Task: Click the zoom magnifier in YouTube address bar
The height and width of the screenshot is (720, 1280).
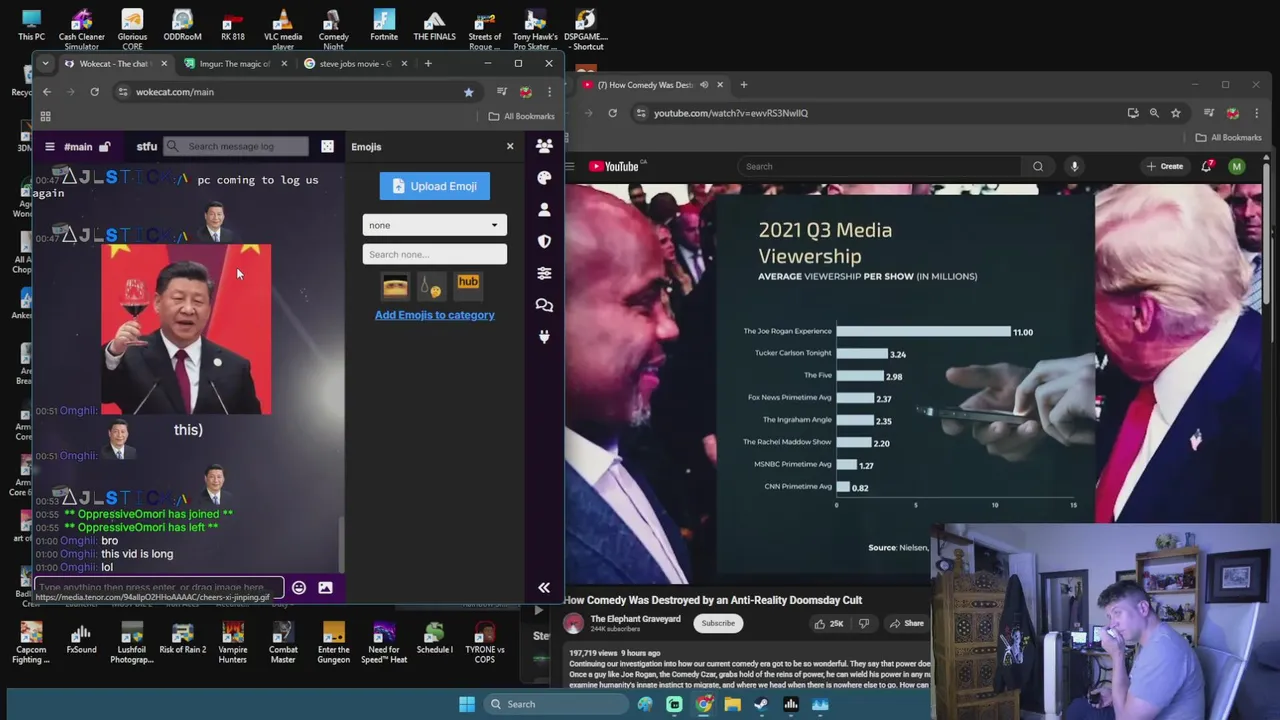Action: click(1154, 113)
